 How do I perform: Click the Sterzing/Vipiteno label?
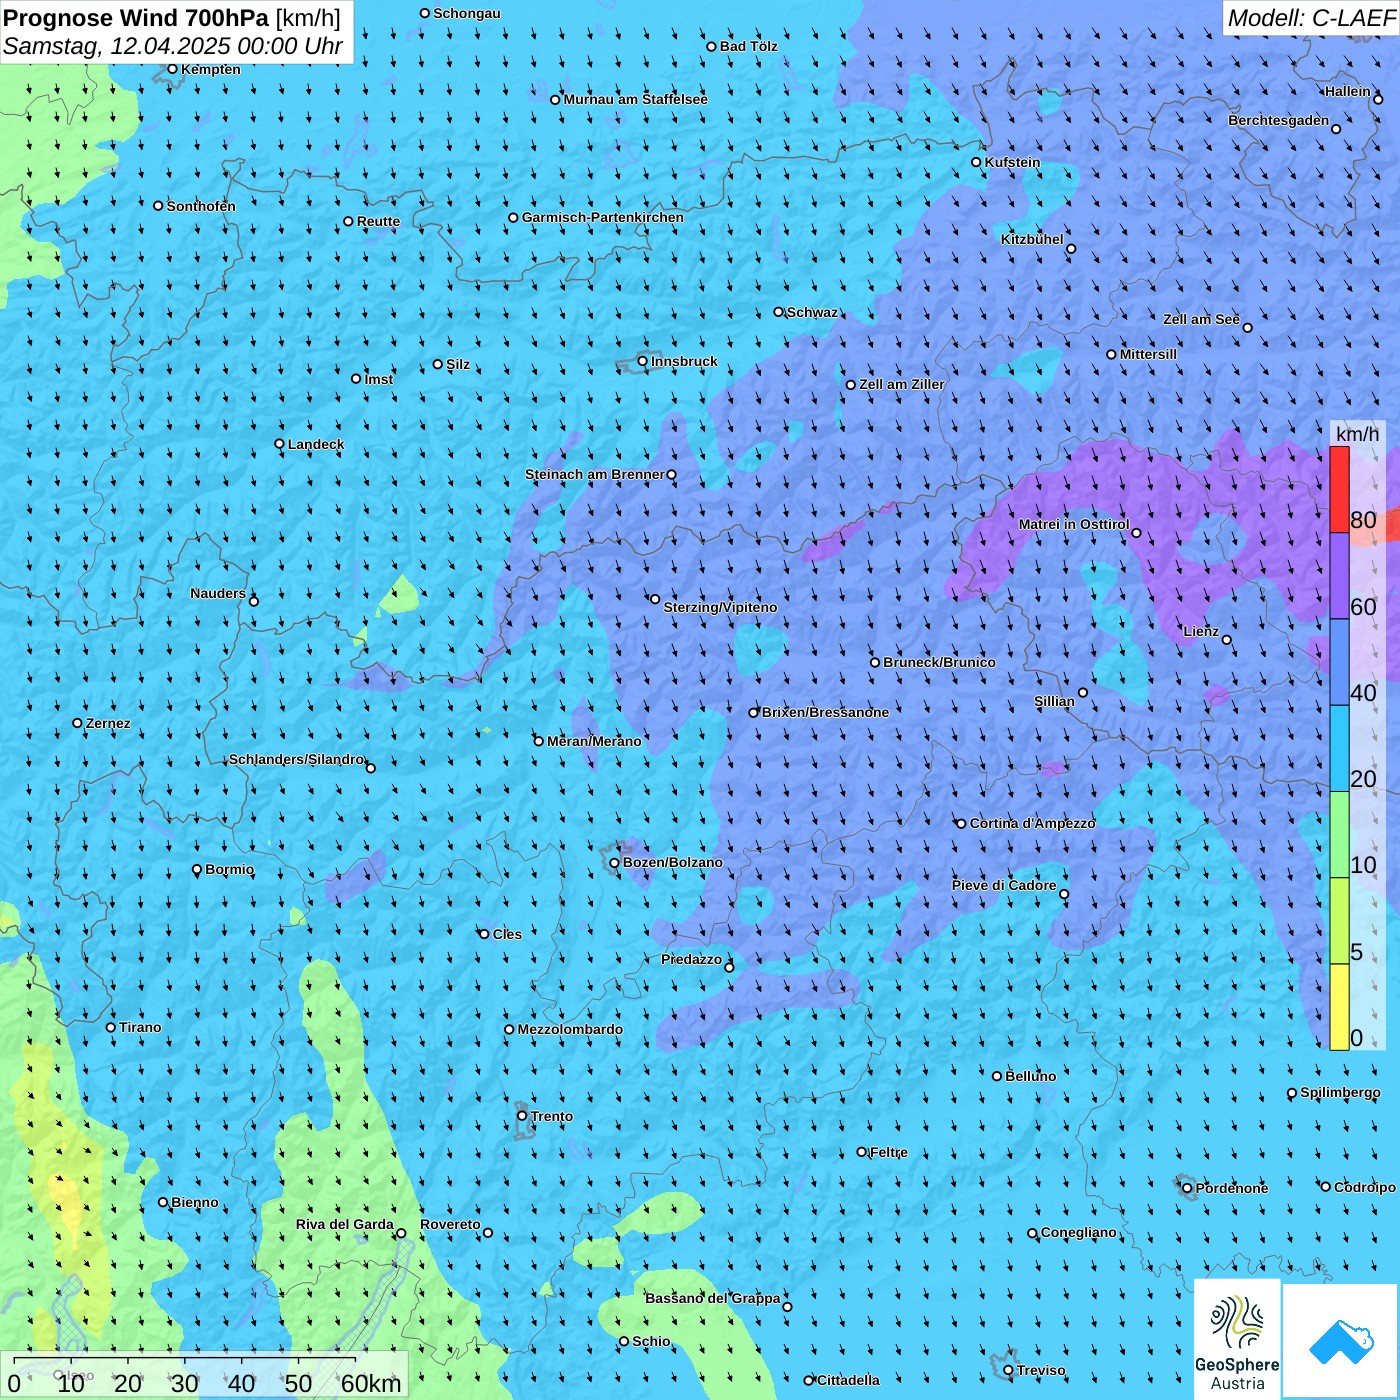pyautogui.click(x=720, y=607)
